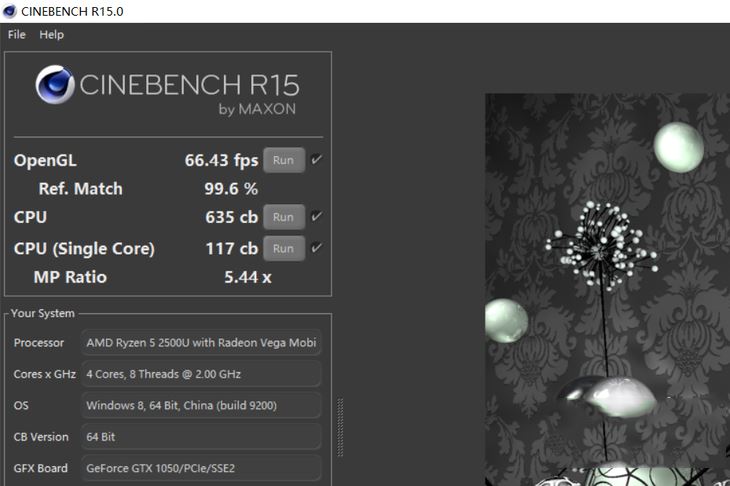This screenshot has height=486, width=730.
Task: Click the CINEBENCH R15.0 window title
Action: click(72, 12)
